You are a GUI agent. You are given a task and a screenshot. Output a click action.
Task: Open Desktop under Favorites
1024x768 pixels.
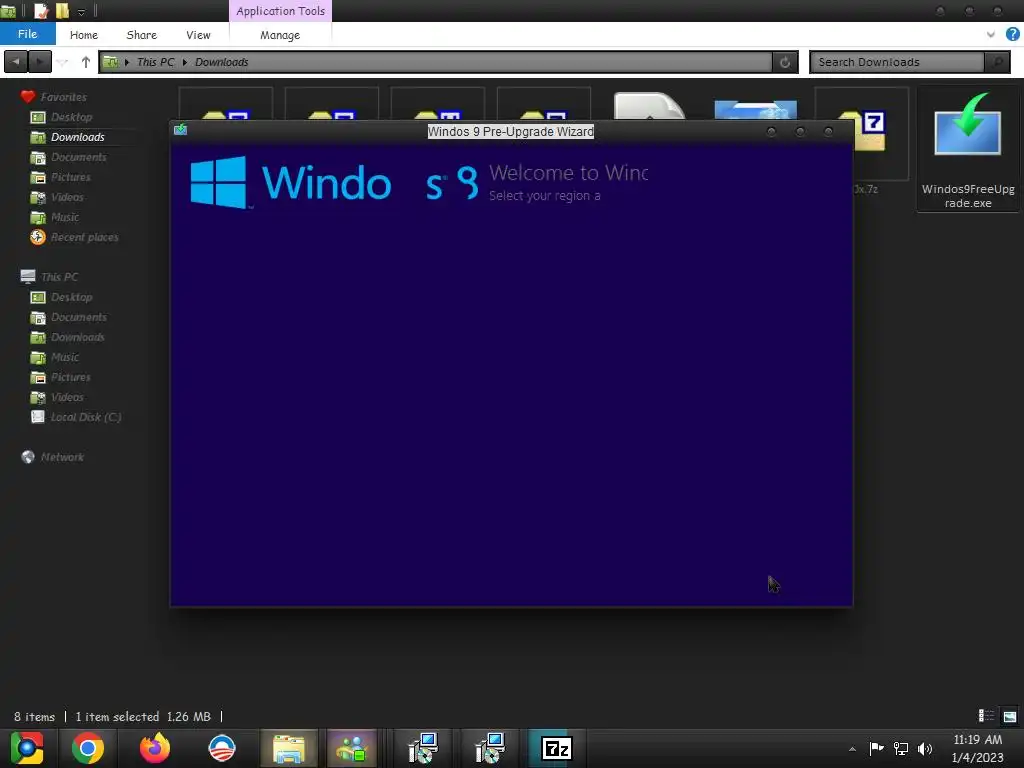point(61,117)
